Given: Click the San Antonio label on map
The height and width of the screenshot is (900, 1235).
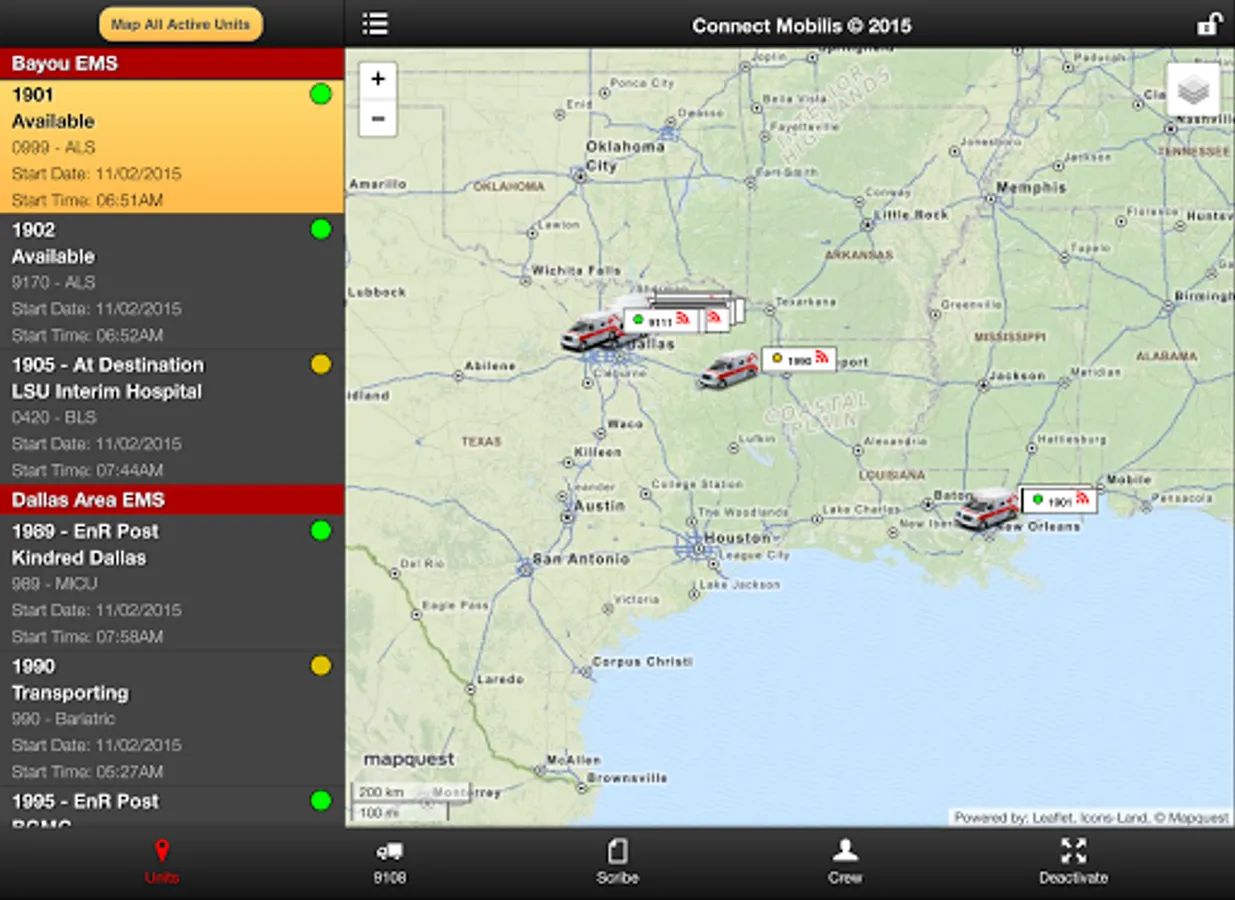Looking at the screenshot, I should [581, 559].
